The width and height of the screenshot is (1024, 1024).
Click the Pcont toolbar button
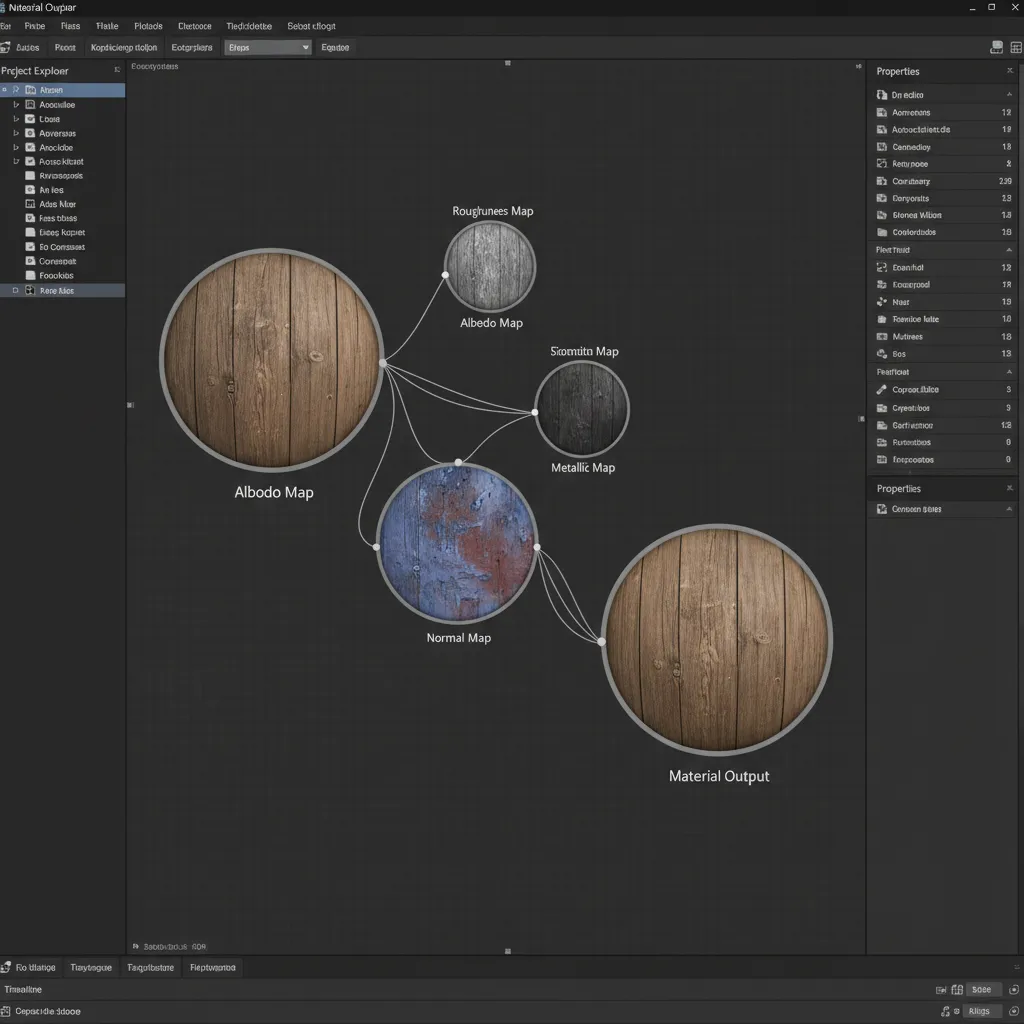(65, 47)
